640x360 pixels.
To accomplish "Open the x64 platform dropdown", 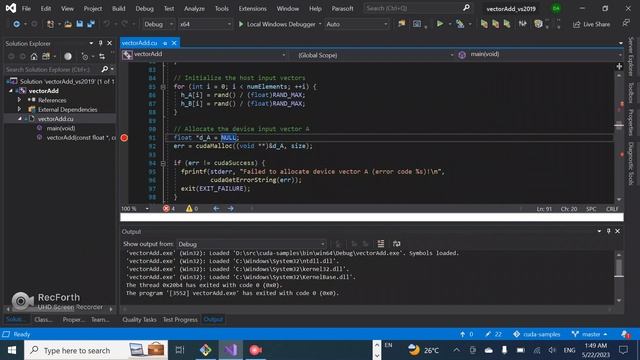I will click(x=205, y=24).
